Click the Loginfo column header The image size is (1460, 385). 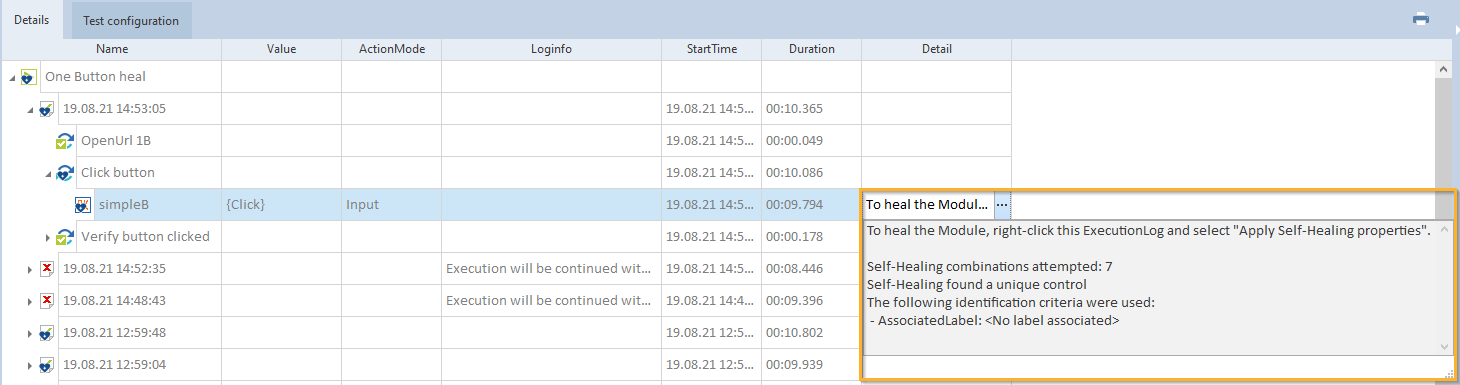pyautogui.click(x=551, y=49)
